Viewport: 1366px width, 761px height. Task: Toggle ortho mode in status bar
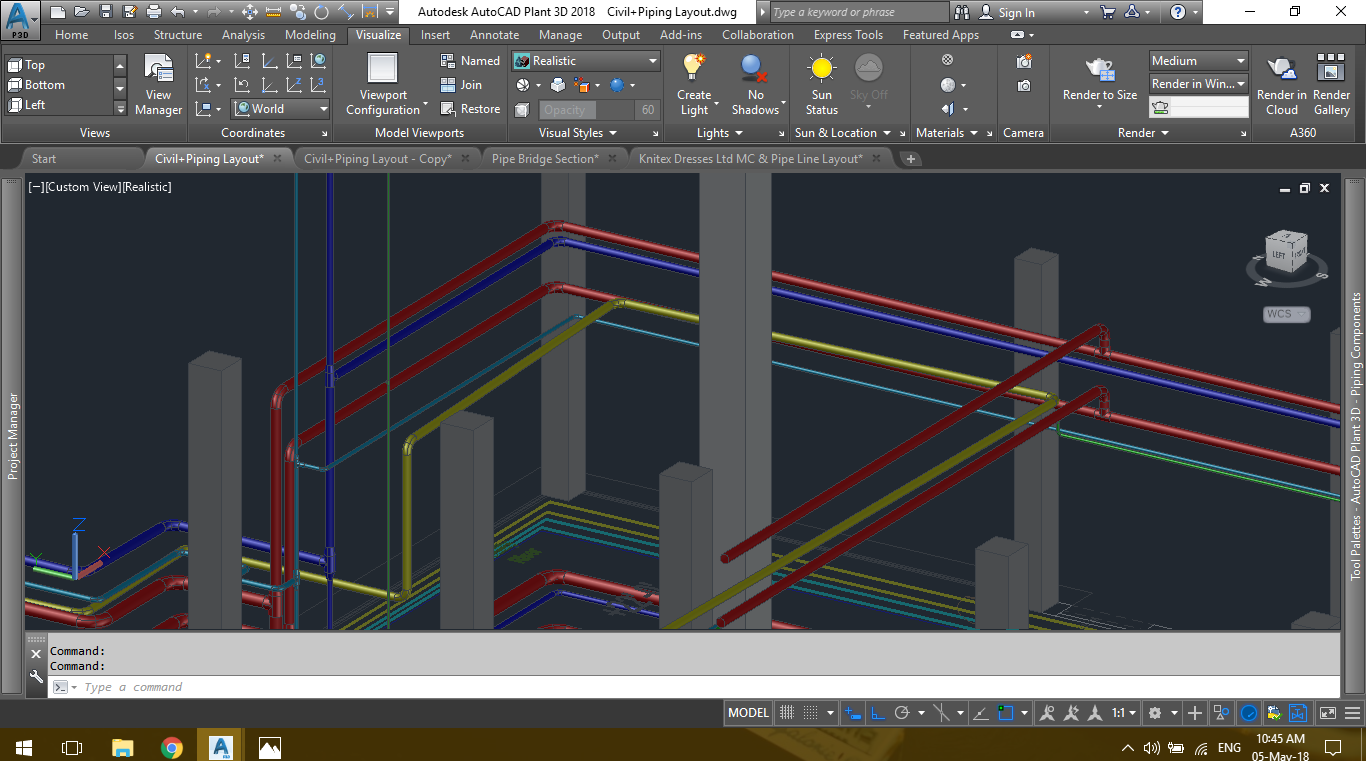coord(879,712)
